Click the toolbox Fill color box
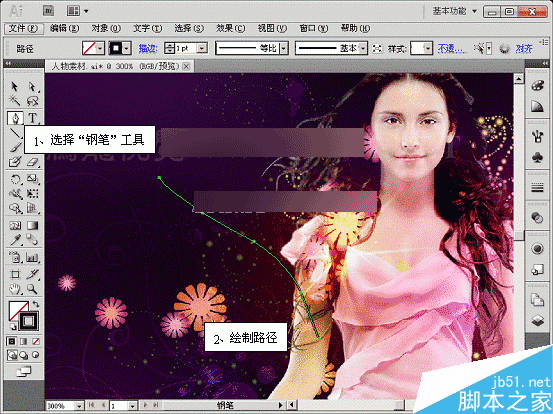Viewport: 553px width, 414px height. click(x=17, y=310)
